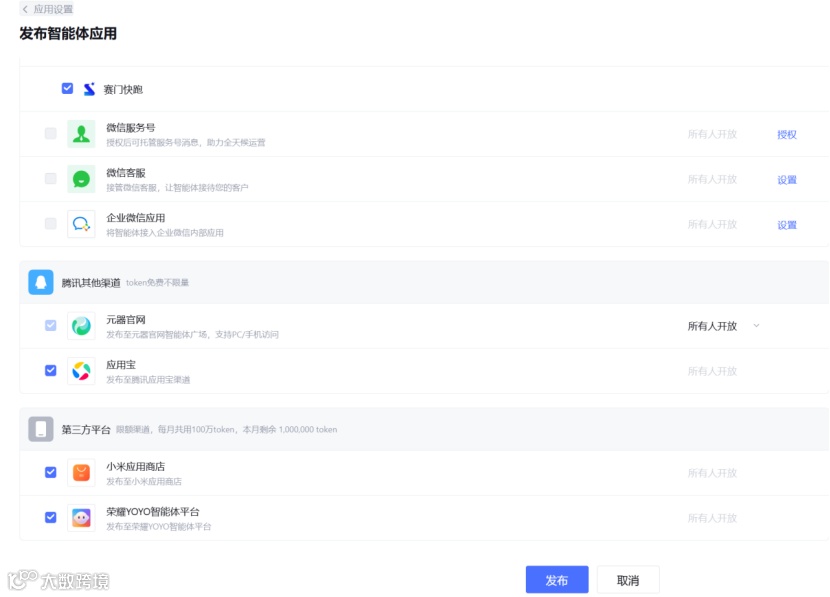This screenshot has height=597, width=830.
Task: Click the 元器官网 description text
Action: coord(192,334)
